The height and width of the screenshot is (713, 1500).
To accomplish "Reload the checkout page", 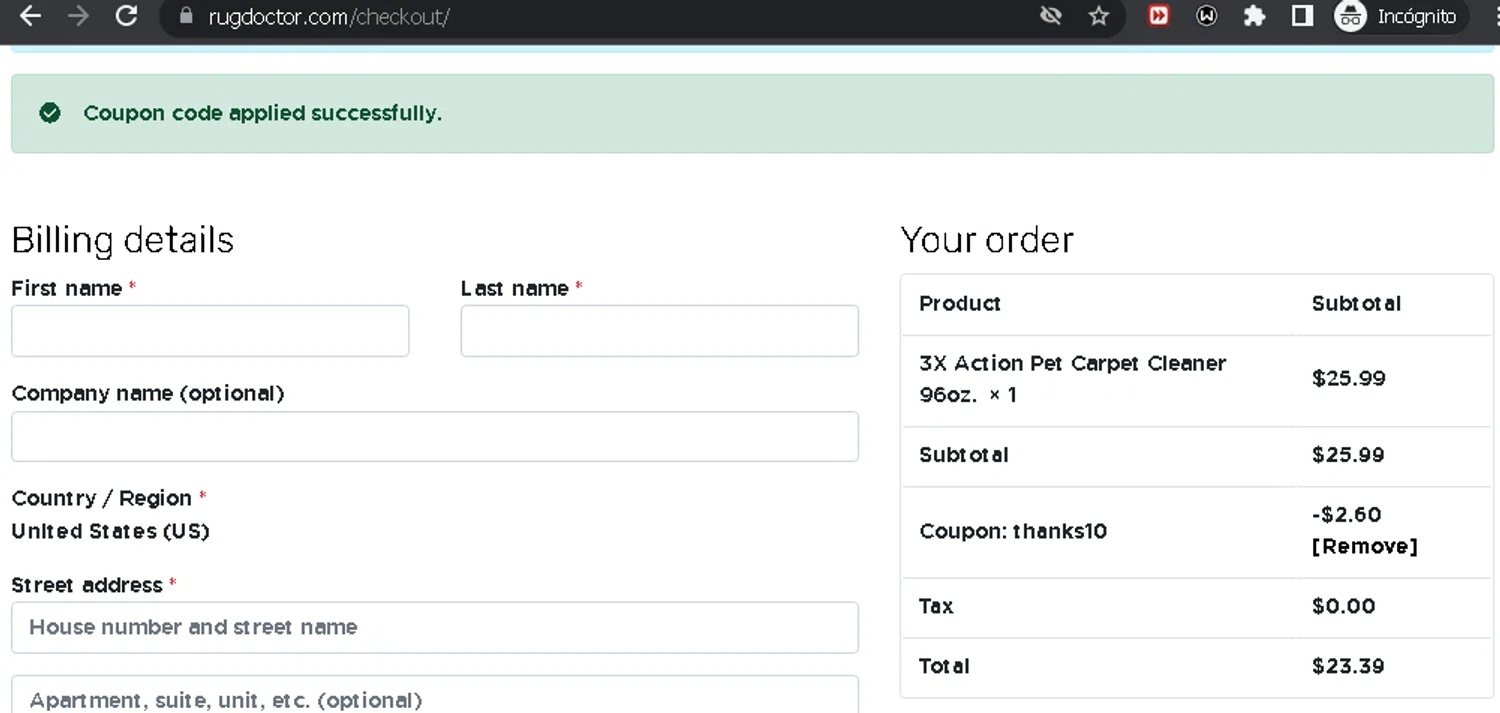I will (126, 16).
